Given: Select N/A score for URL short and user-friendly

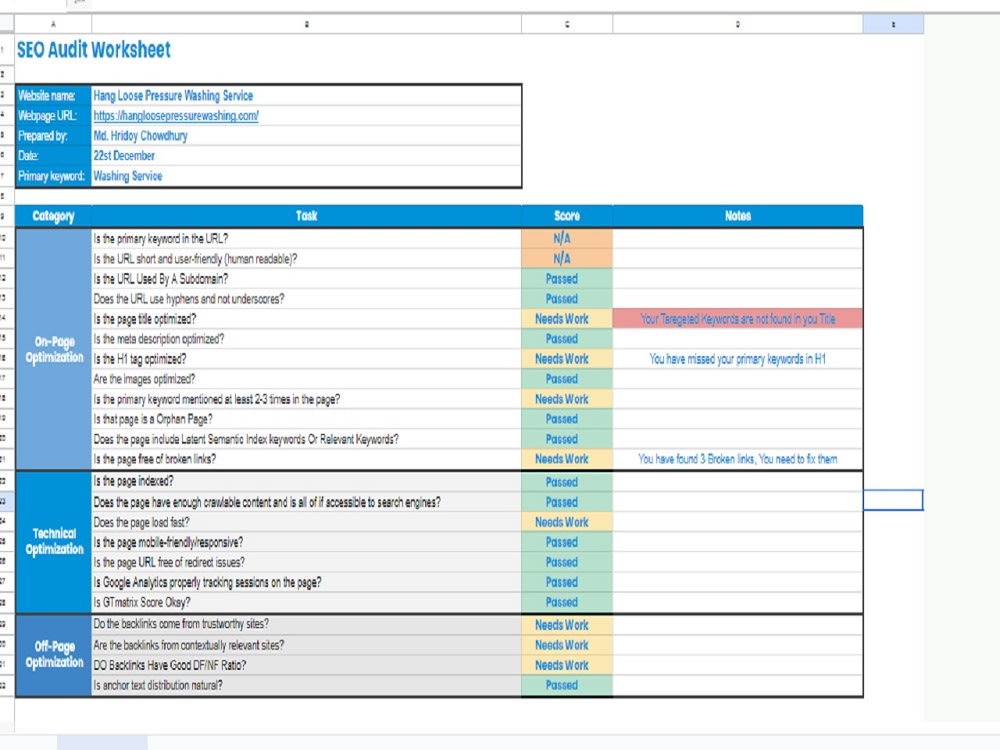Looking at the screenshot, I should (567, 259).
